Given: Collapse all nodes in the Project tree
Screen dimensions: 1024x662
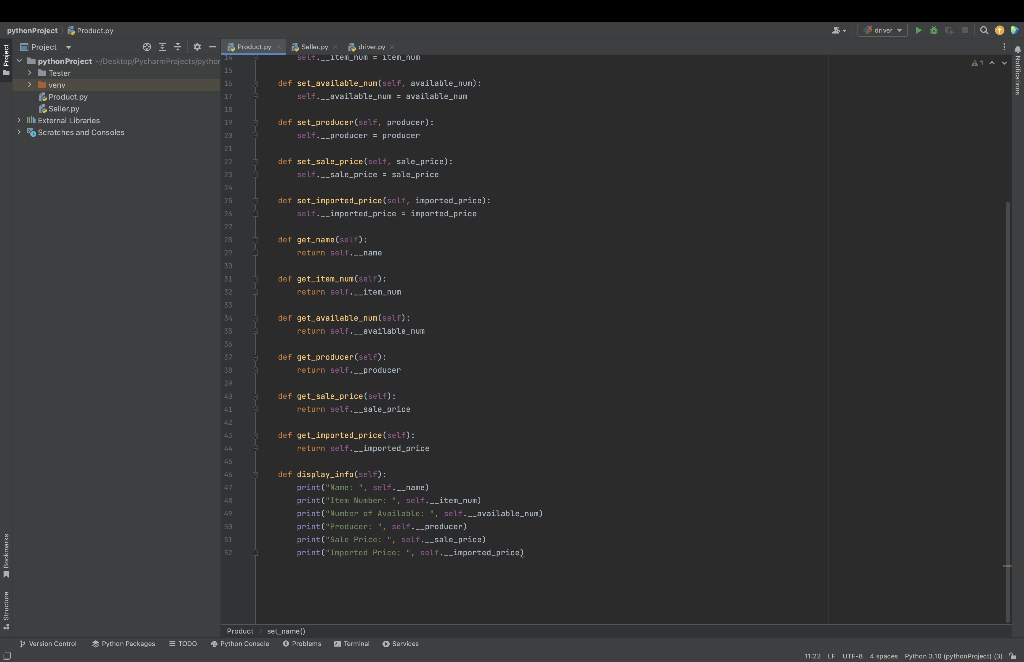Looking at the screenshot, I should [178, 46].
